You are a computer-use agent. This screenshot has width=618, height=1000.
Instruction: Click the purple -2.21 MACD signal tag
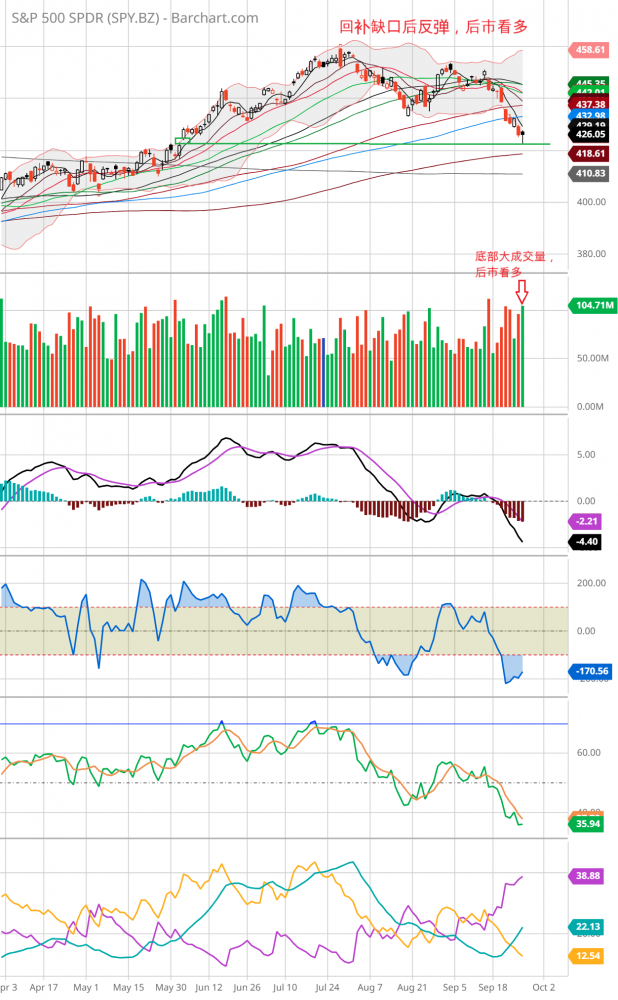(x=585, y=521)
